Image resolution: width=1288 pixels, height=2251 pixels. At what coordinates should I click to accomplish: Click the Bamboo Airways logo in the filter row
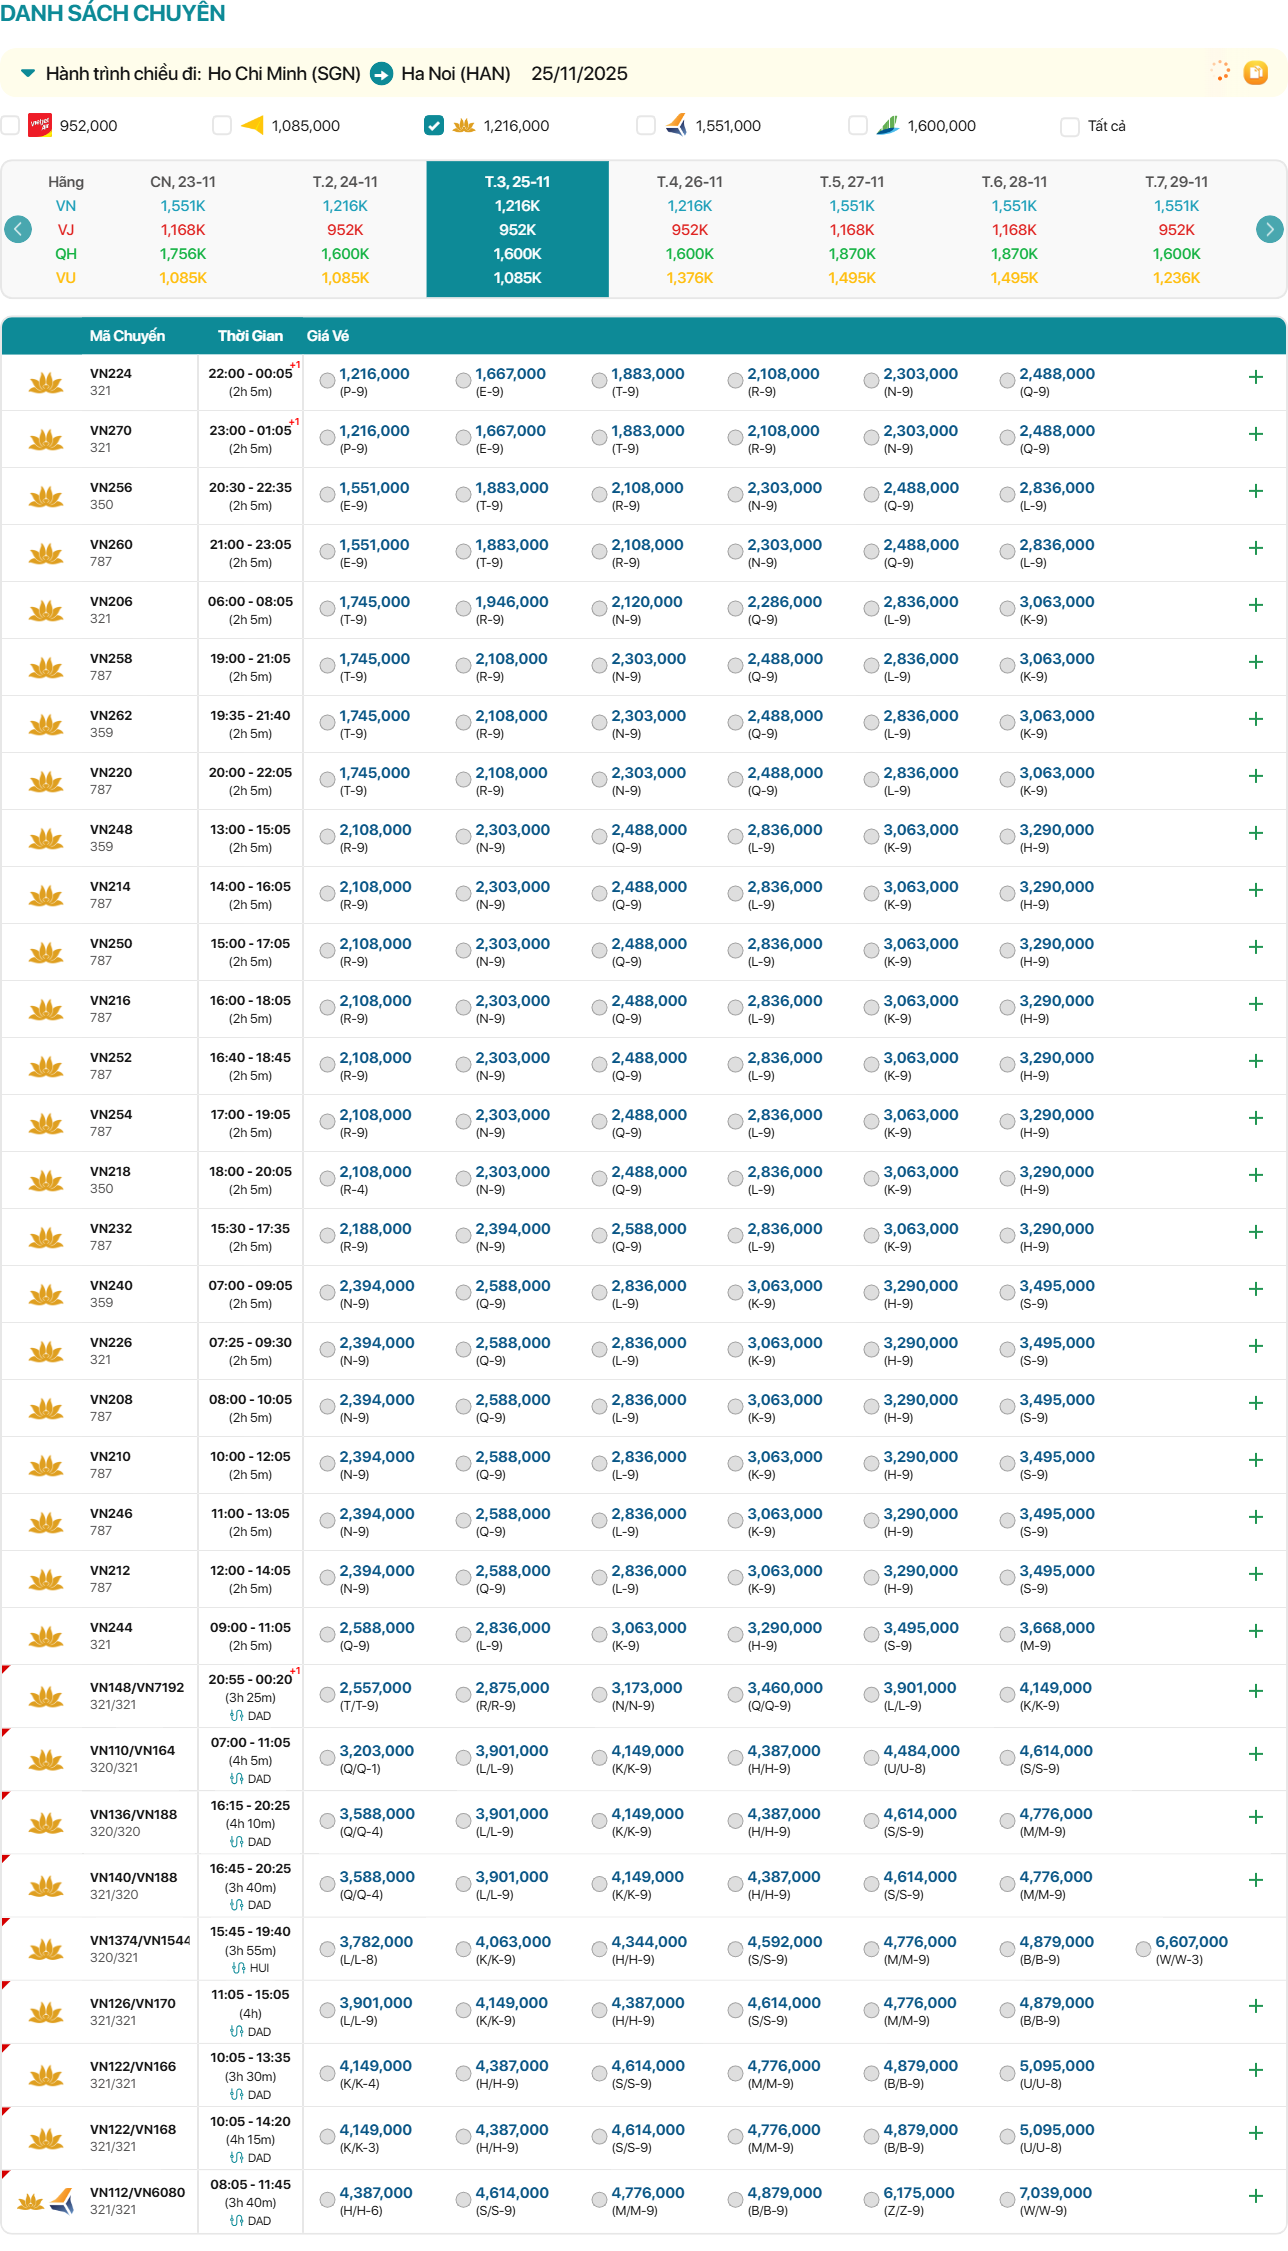[888, 125]
